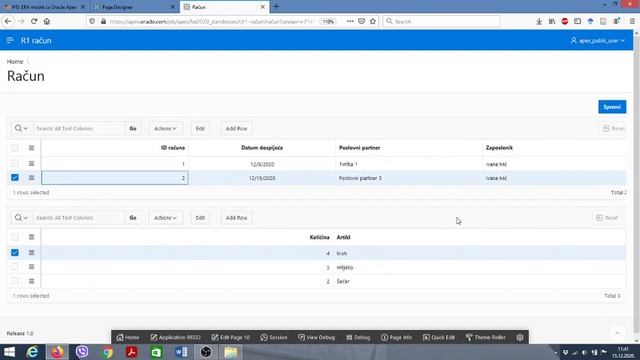Viewport: 640px width, 360px height.
Task: Go to Home breadcrumb link
Action: pos(15,62)
